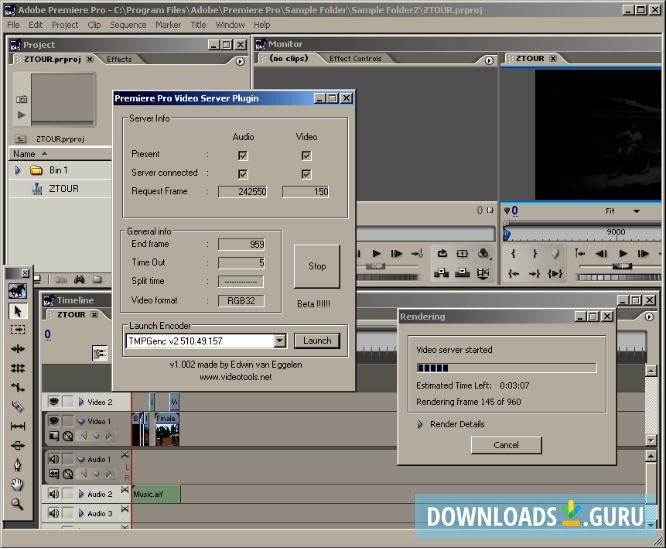Play the program monitor sequence

click(x=623, y=253)
